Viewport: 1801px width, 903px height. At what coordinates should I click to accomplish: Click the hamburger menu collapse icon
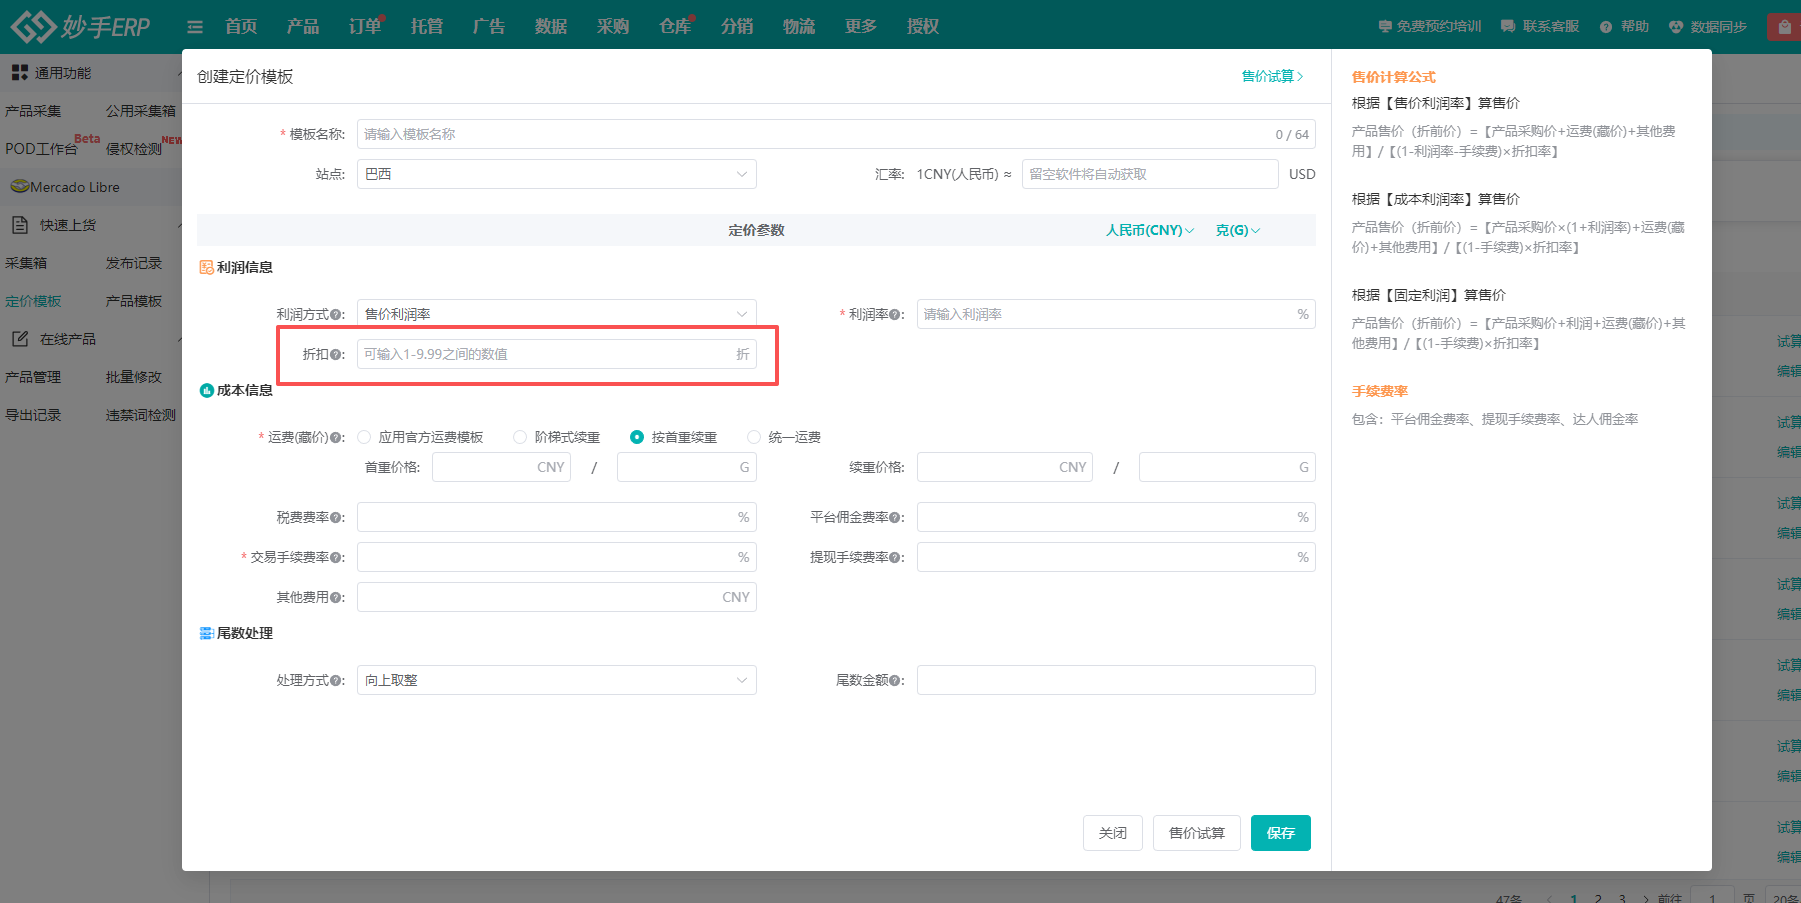tap(195, 27)
